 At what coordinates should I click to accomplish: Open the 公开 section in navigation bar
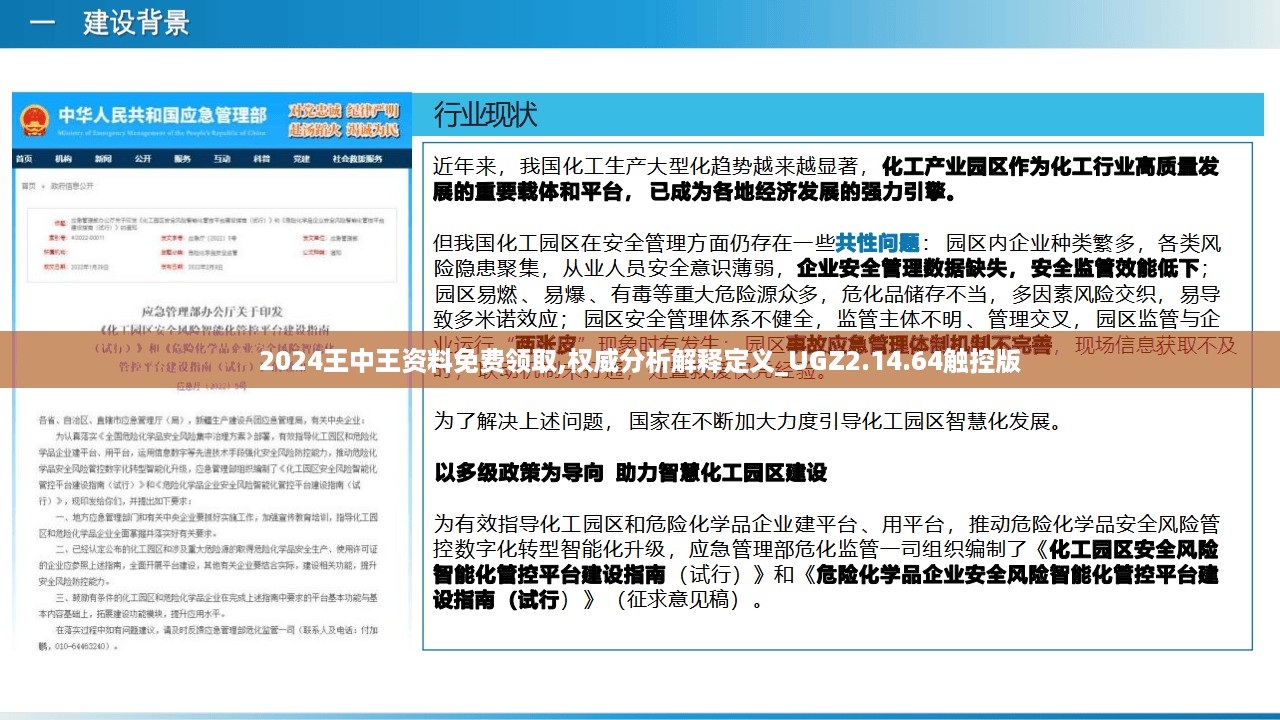(142, 159)
